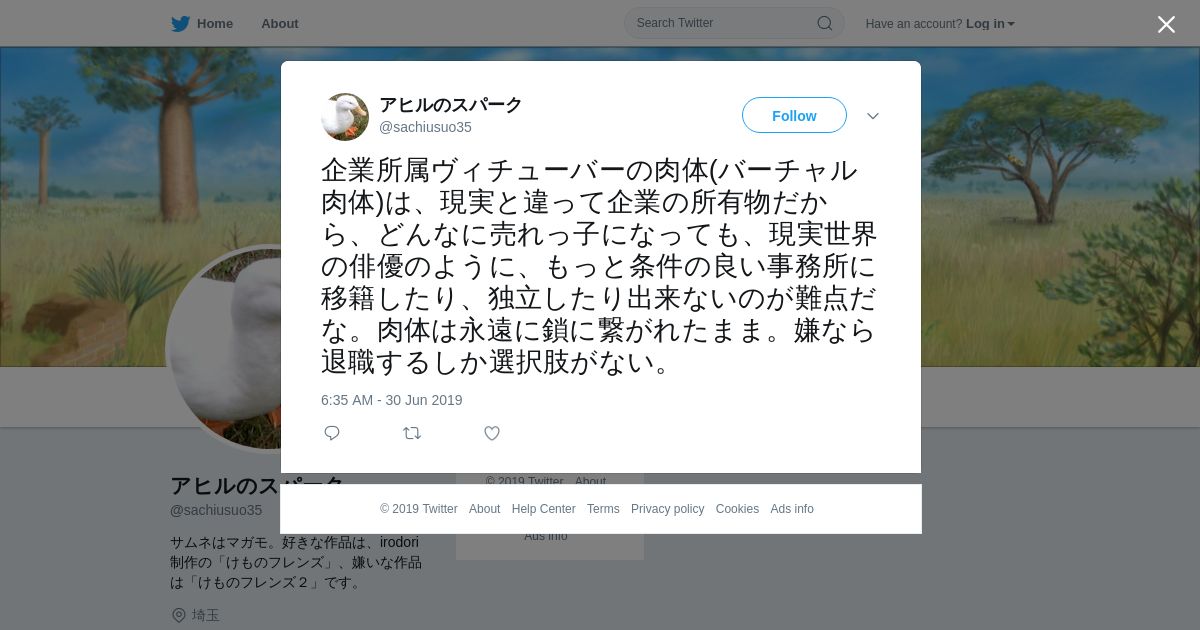Open the duck avatar in tweet header
This screenshot has width=1200, height=630.
click(x=345, y=117)
